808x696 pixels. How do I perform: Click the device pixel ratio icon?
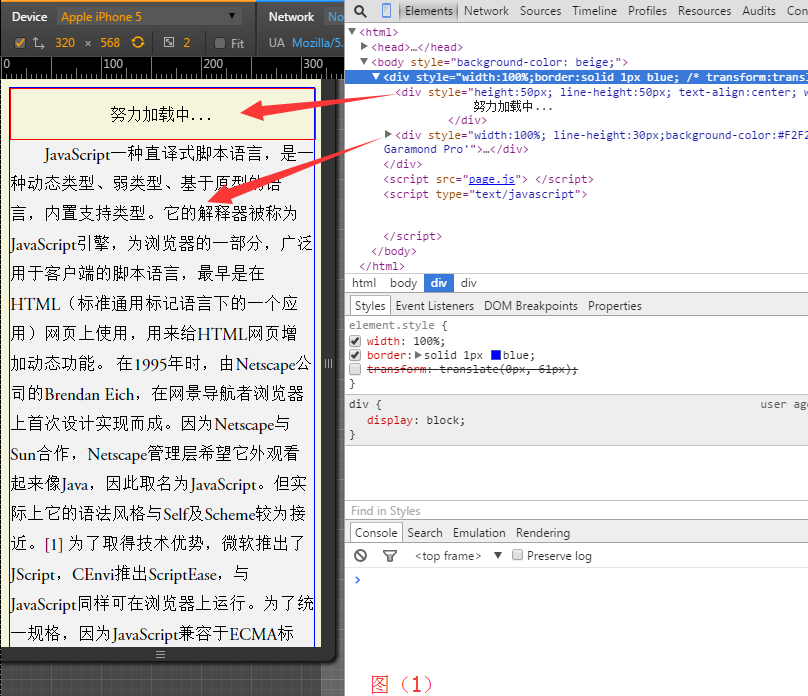[x=169, y=42]
